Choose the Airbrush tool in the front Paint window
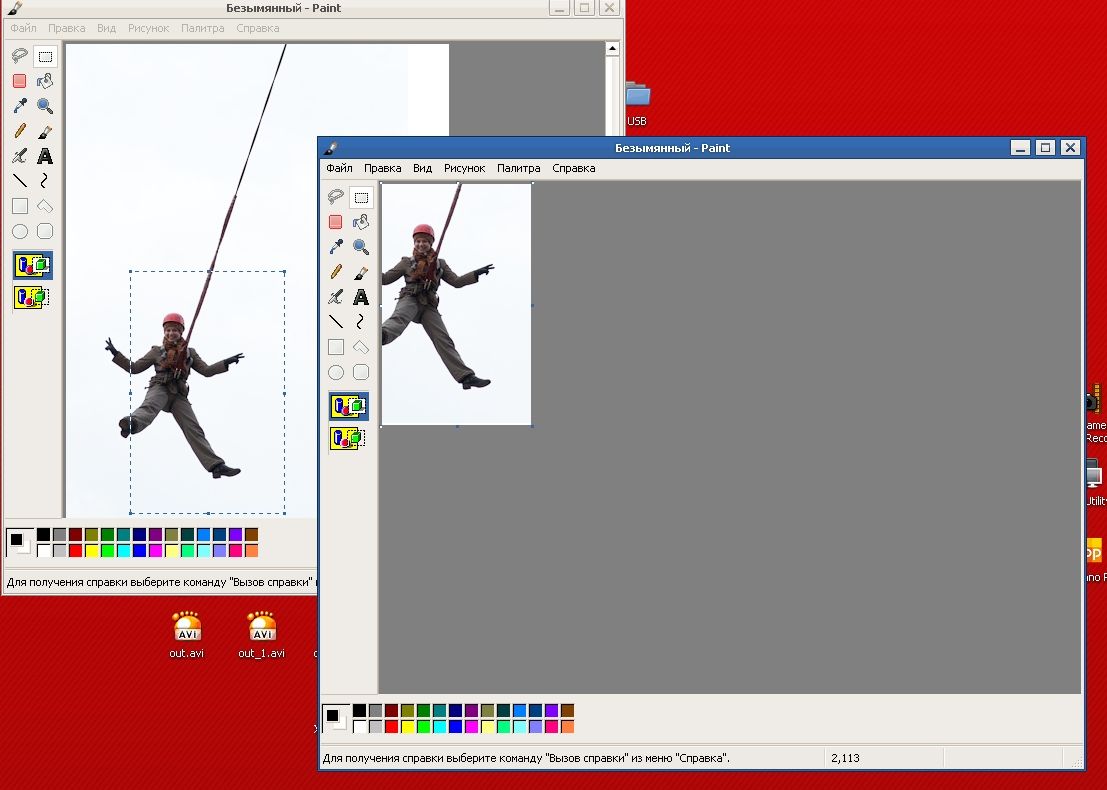1107x790 pixels. (x=336, y=297)
